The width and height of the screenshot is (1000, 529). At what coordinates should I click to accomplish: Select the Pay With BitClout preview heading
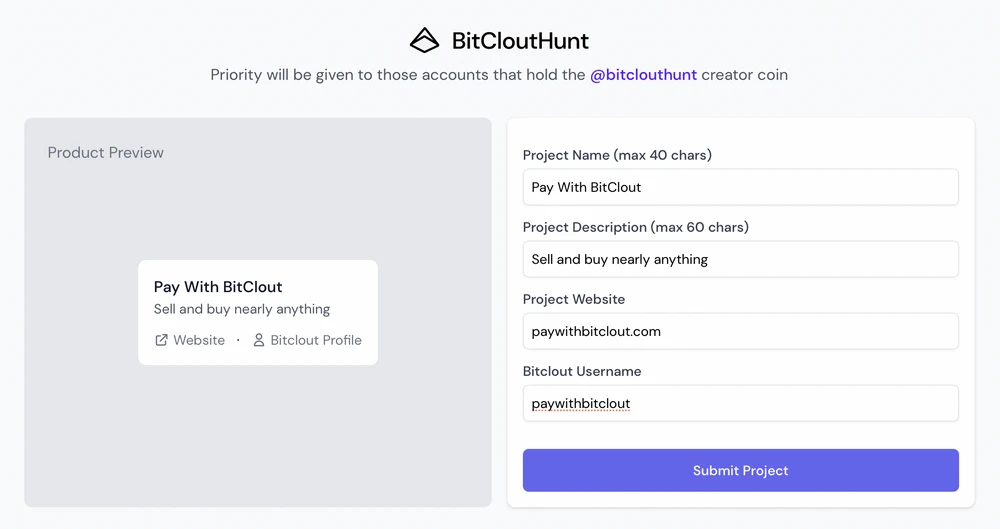[x=218, y=287]
